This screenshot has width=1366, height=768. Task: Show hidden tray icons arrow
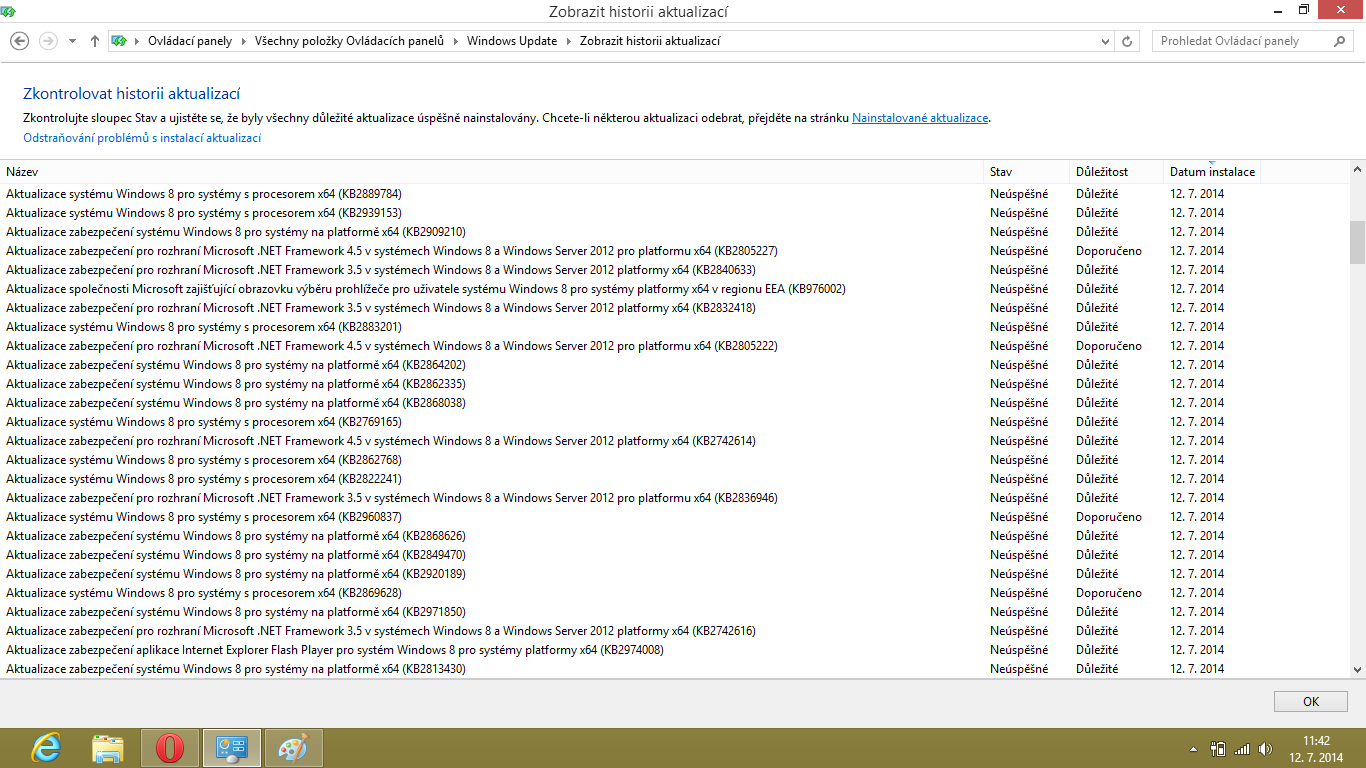tap(1193, 748)
